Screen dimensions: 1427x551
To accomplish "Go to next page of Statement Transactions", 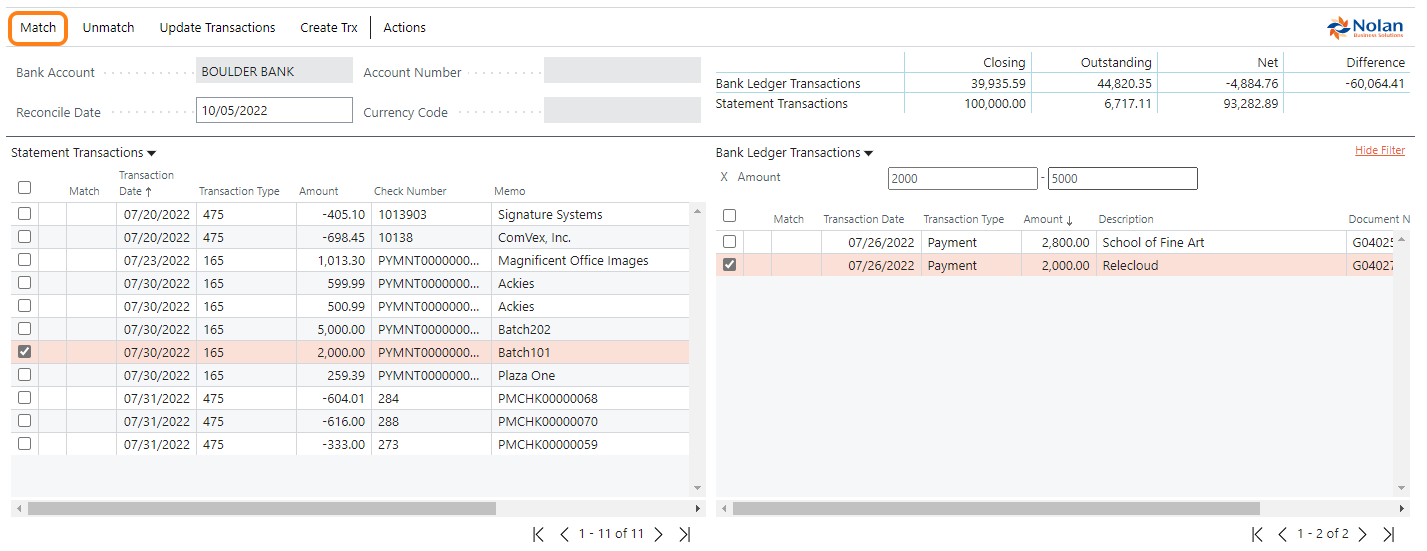I will coord(658,534).
